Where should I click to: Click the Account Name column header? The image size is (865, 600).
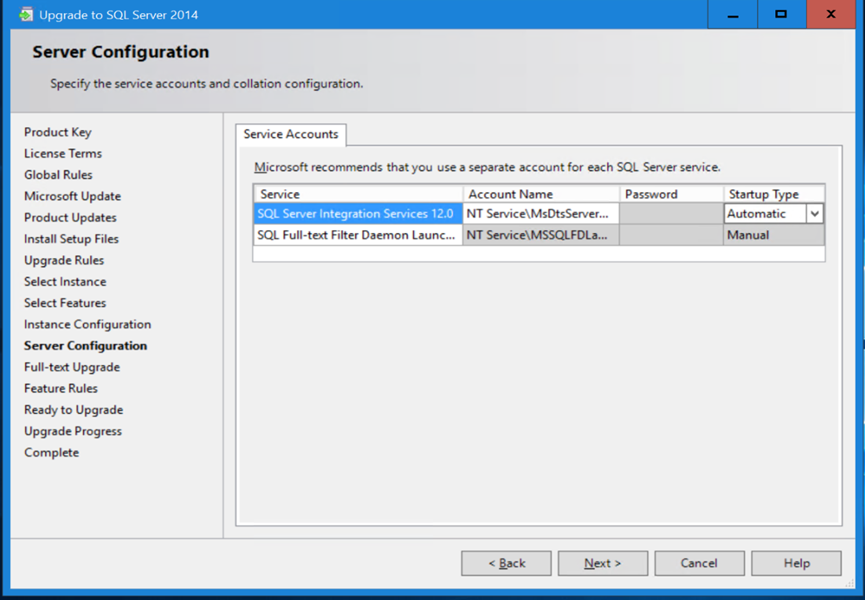click(541, 194)
